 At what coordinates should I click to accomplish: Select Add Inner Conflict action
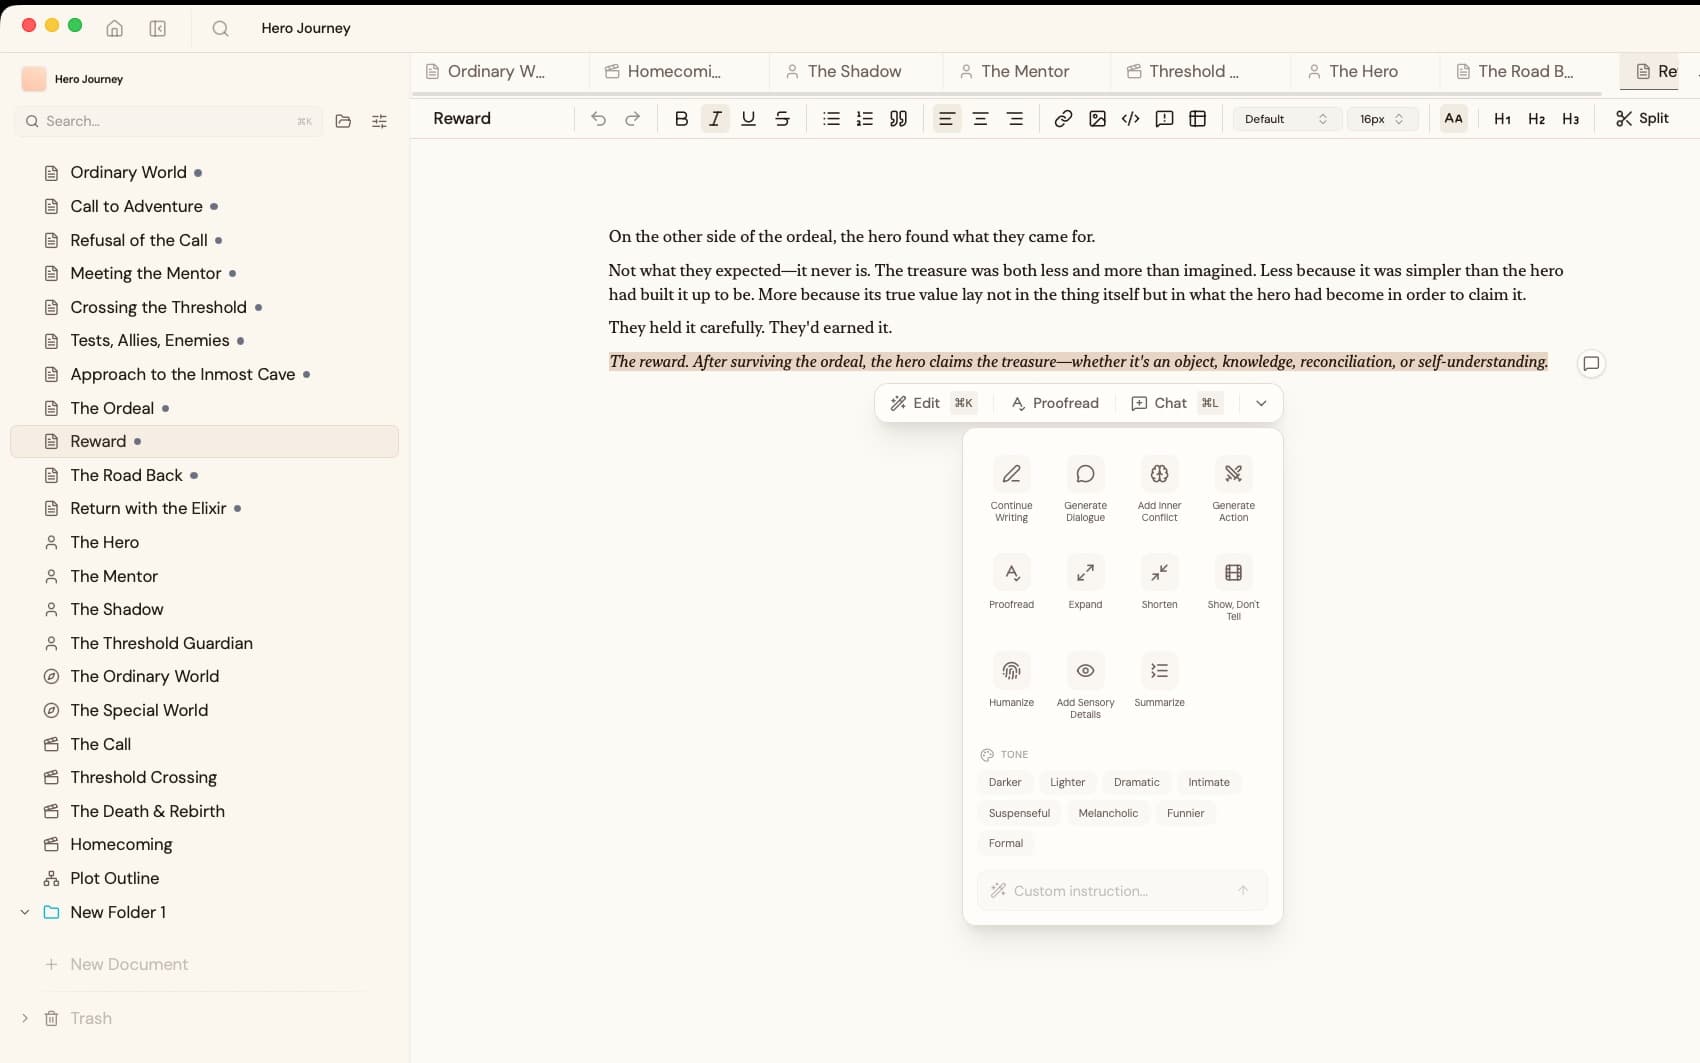(1159, 489)
